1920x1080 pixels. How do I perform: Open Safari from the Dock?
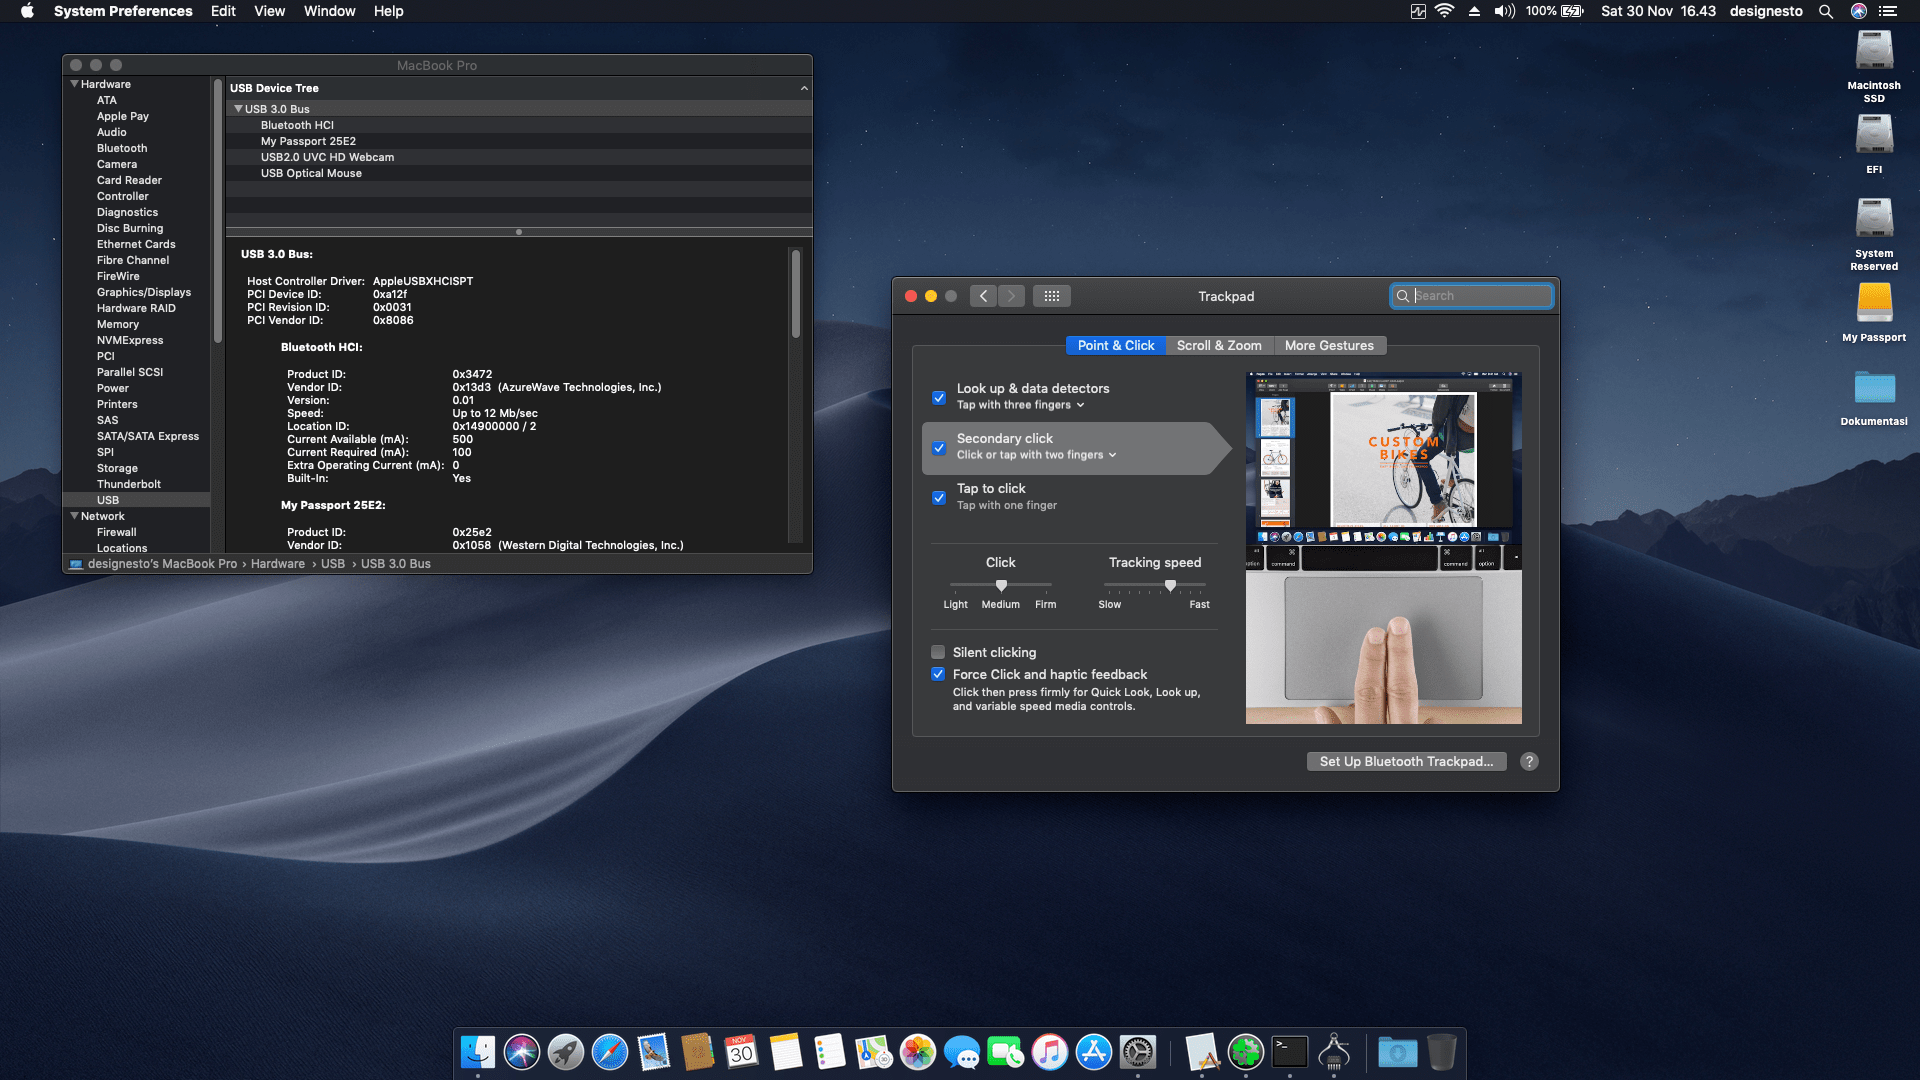coord(610,1052)
